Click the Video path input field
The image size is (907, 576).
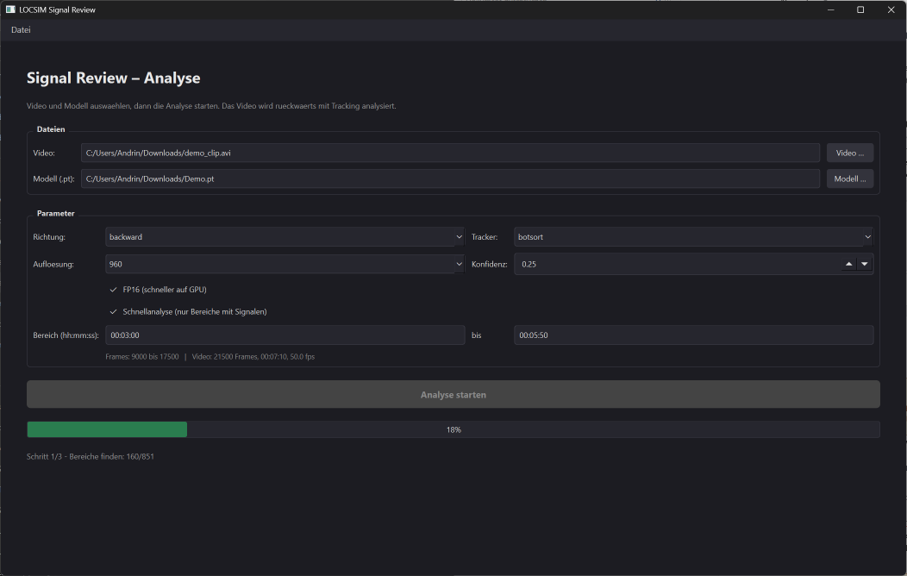click(x=450, y=153)
